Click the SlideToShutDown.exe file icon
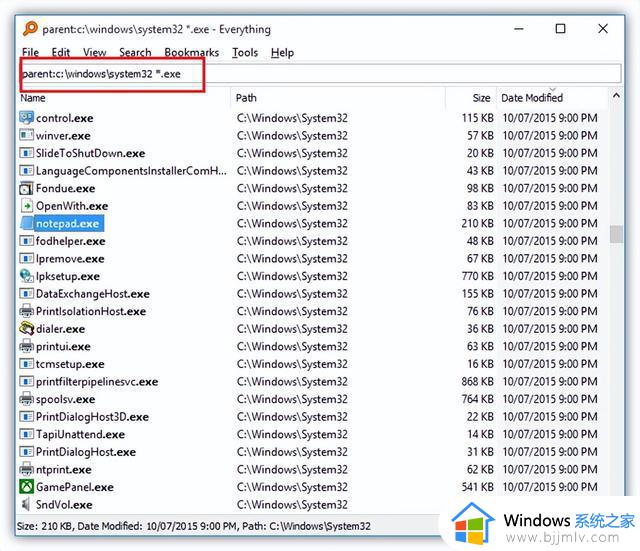Viewport: 640px width, 551px height. click(27, 153)
